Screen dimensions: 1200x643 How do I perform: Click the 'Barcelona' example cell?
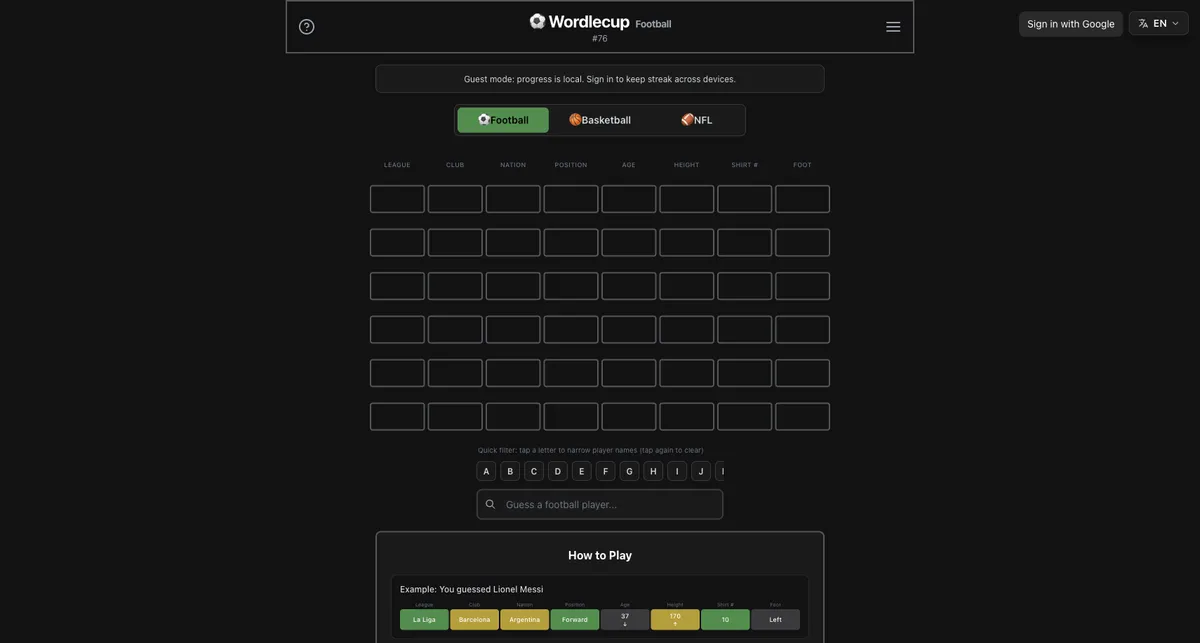475,620
